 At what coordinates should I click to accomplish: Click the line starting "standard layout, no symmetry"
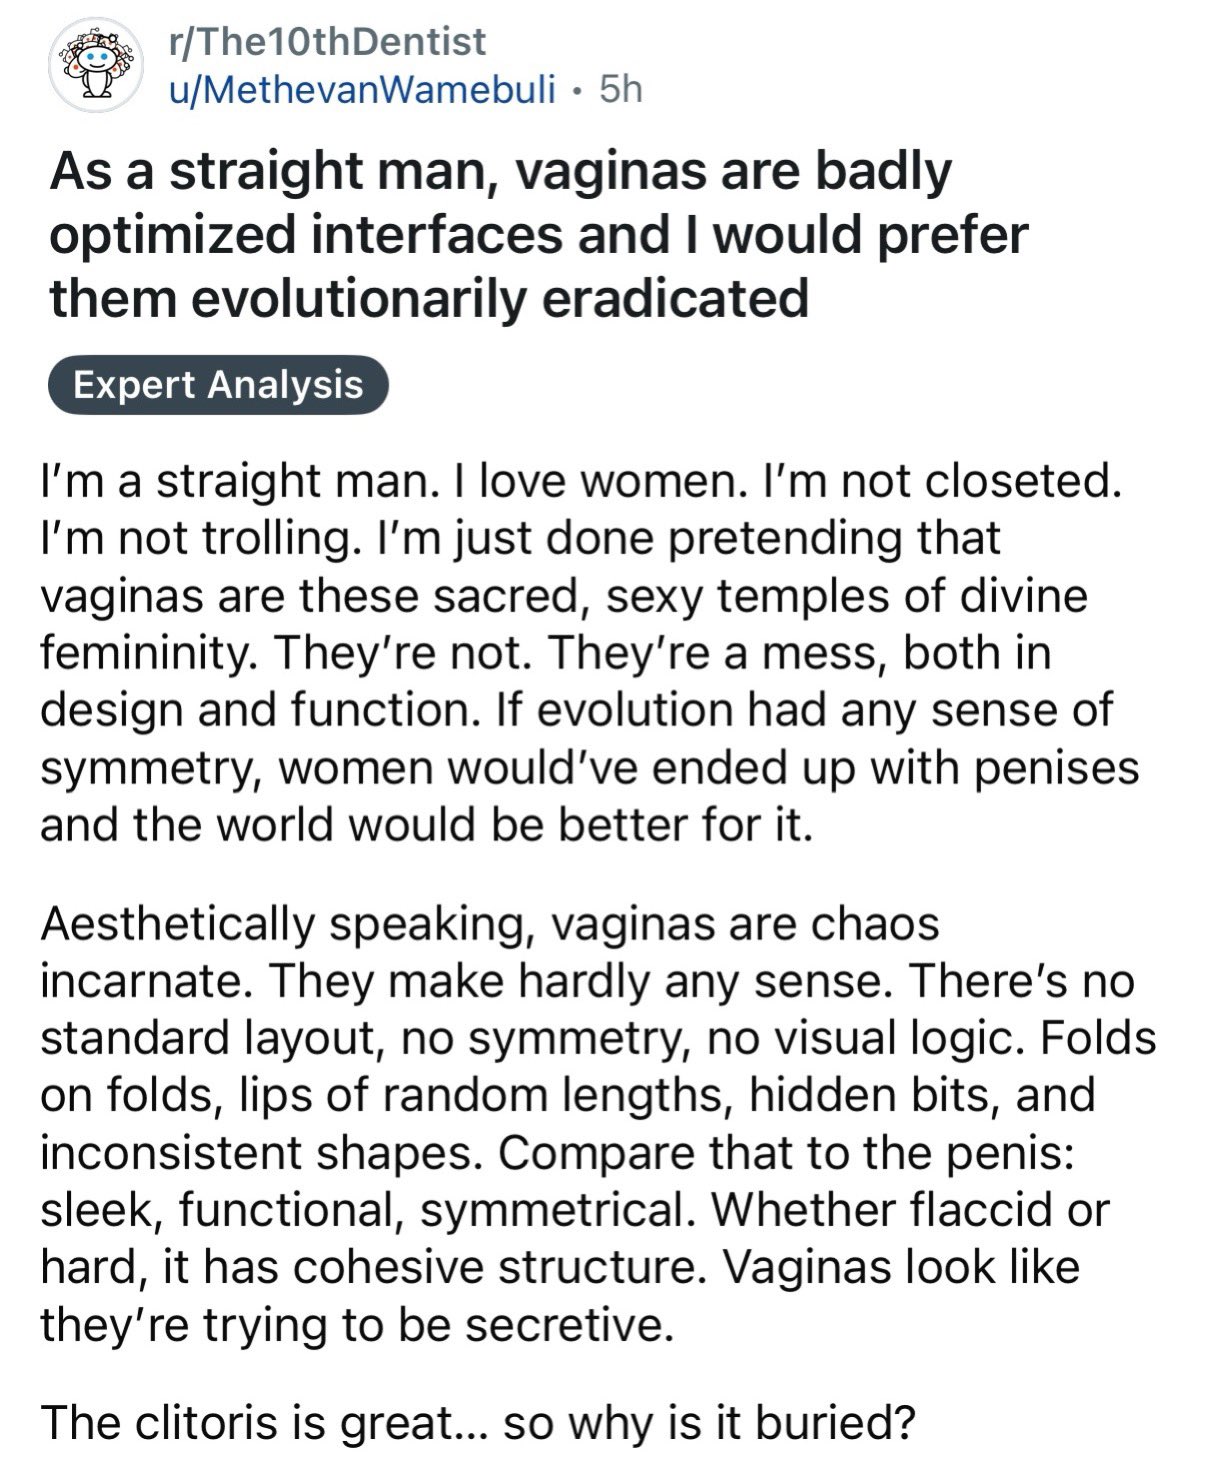[x=598, y=1039]
